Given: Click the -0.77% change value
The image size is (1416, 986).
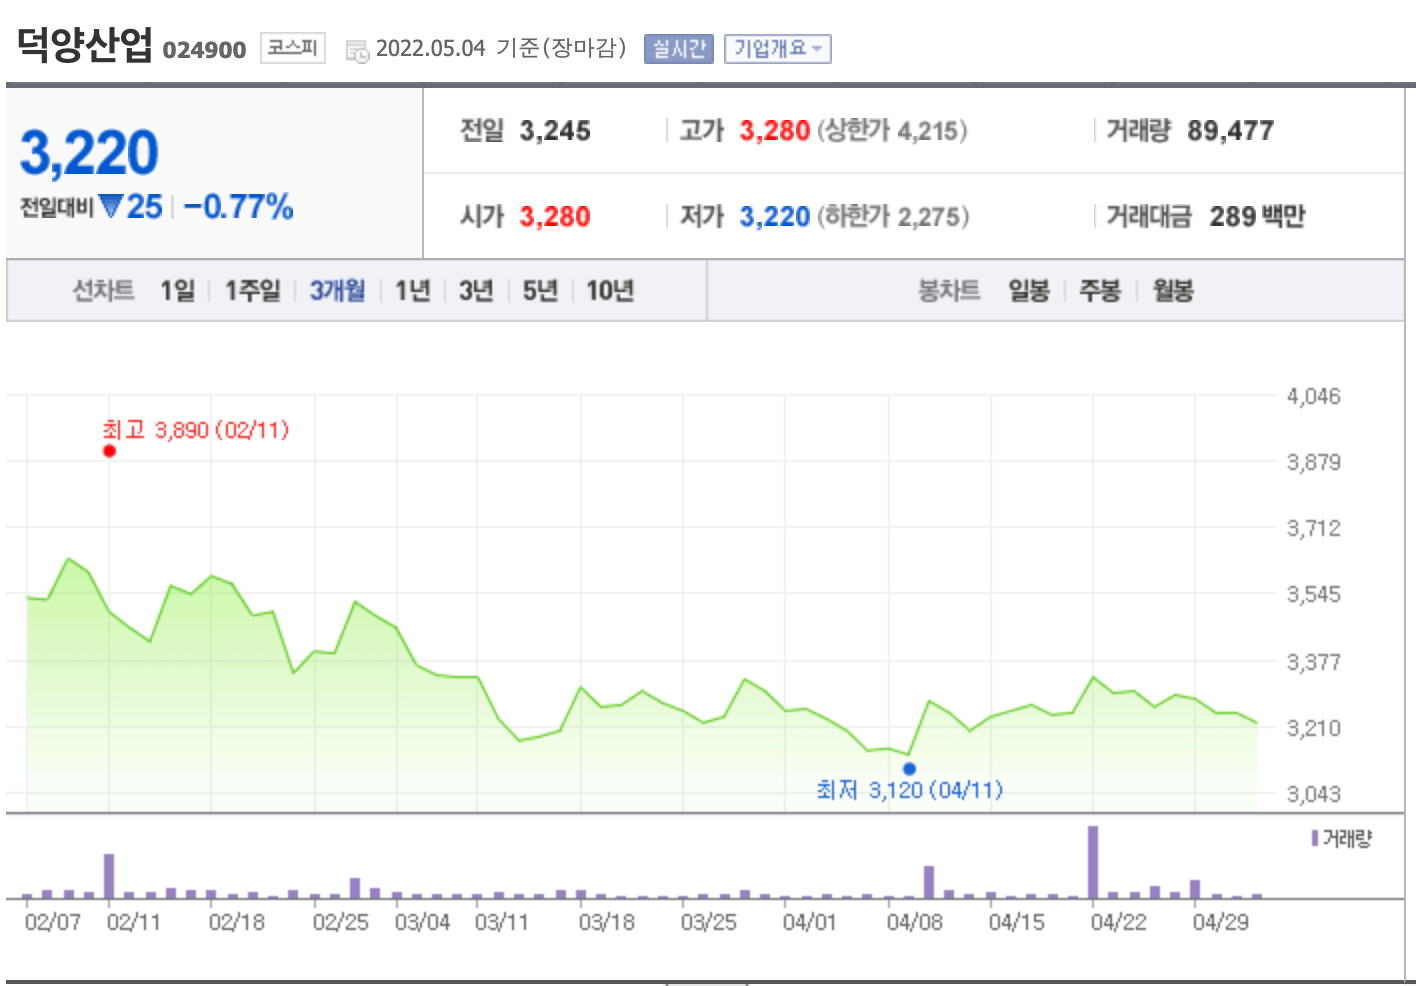Looking at the screenshot, I should click(239, 207).
